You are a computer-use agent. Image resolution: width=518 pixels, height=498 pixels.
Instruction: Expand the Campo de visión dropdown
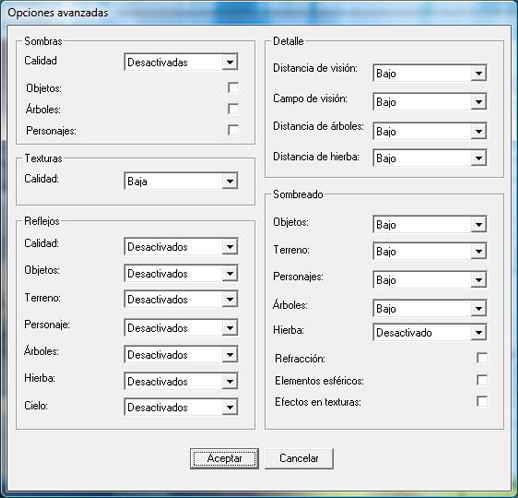430,102
